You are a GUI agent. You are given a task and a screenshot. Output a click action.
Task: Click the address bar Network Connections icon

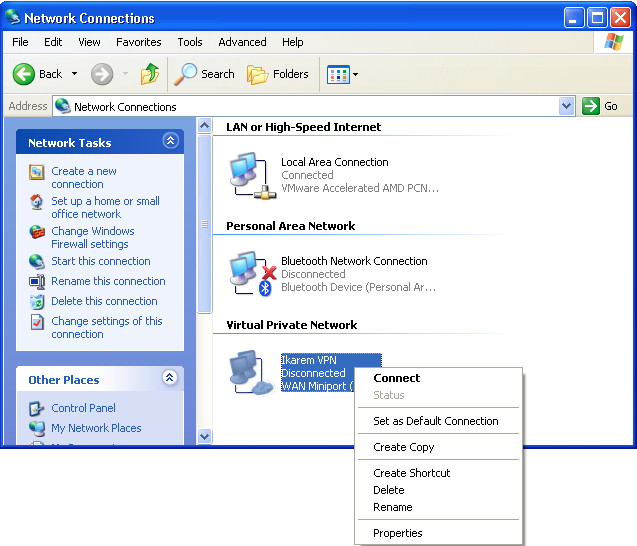point(63,106)
